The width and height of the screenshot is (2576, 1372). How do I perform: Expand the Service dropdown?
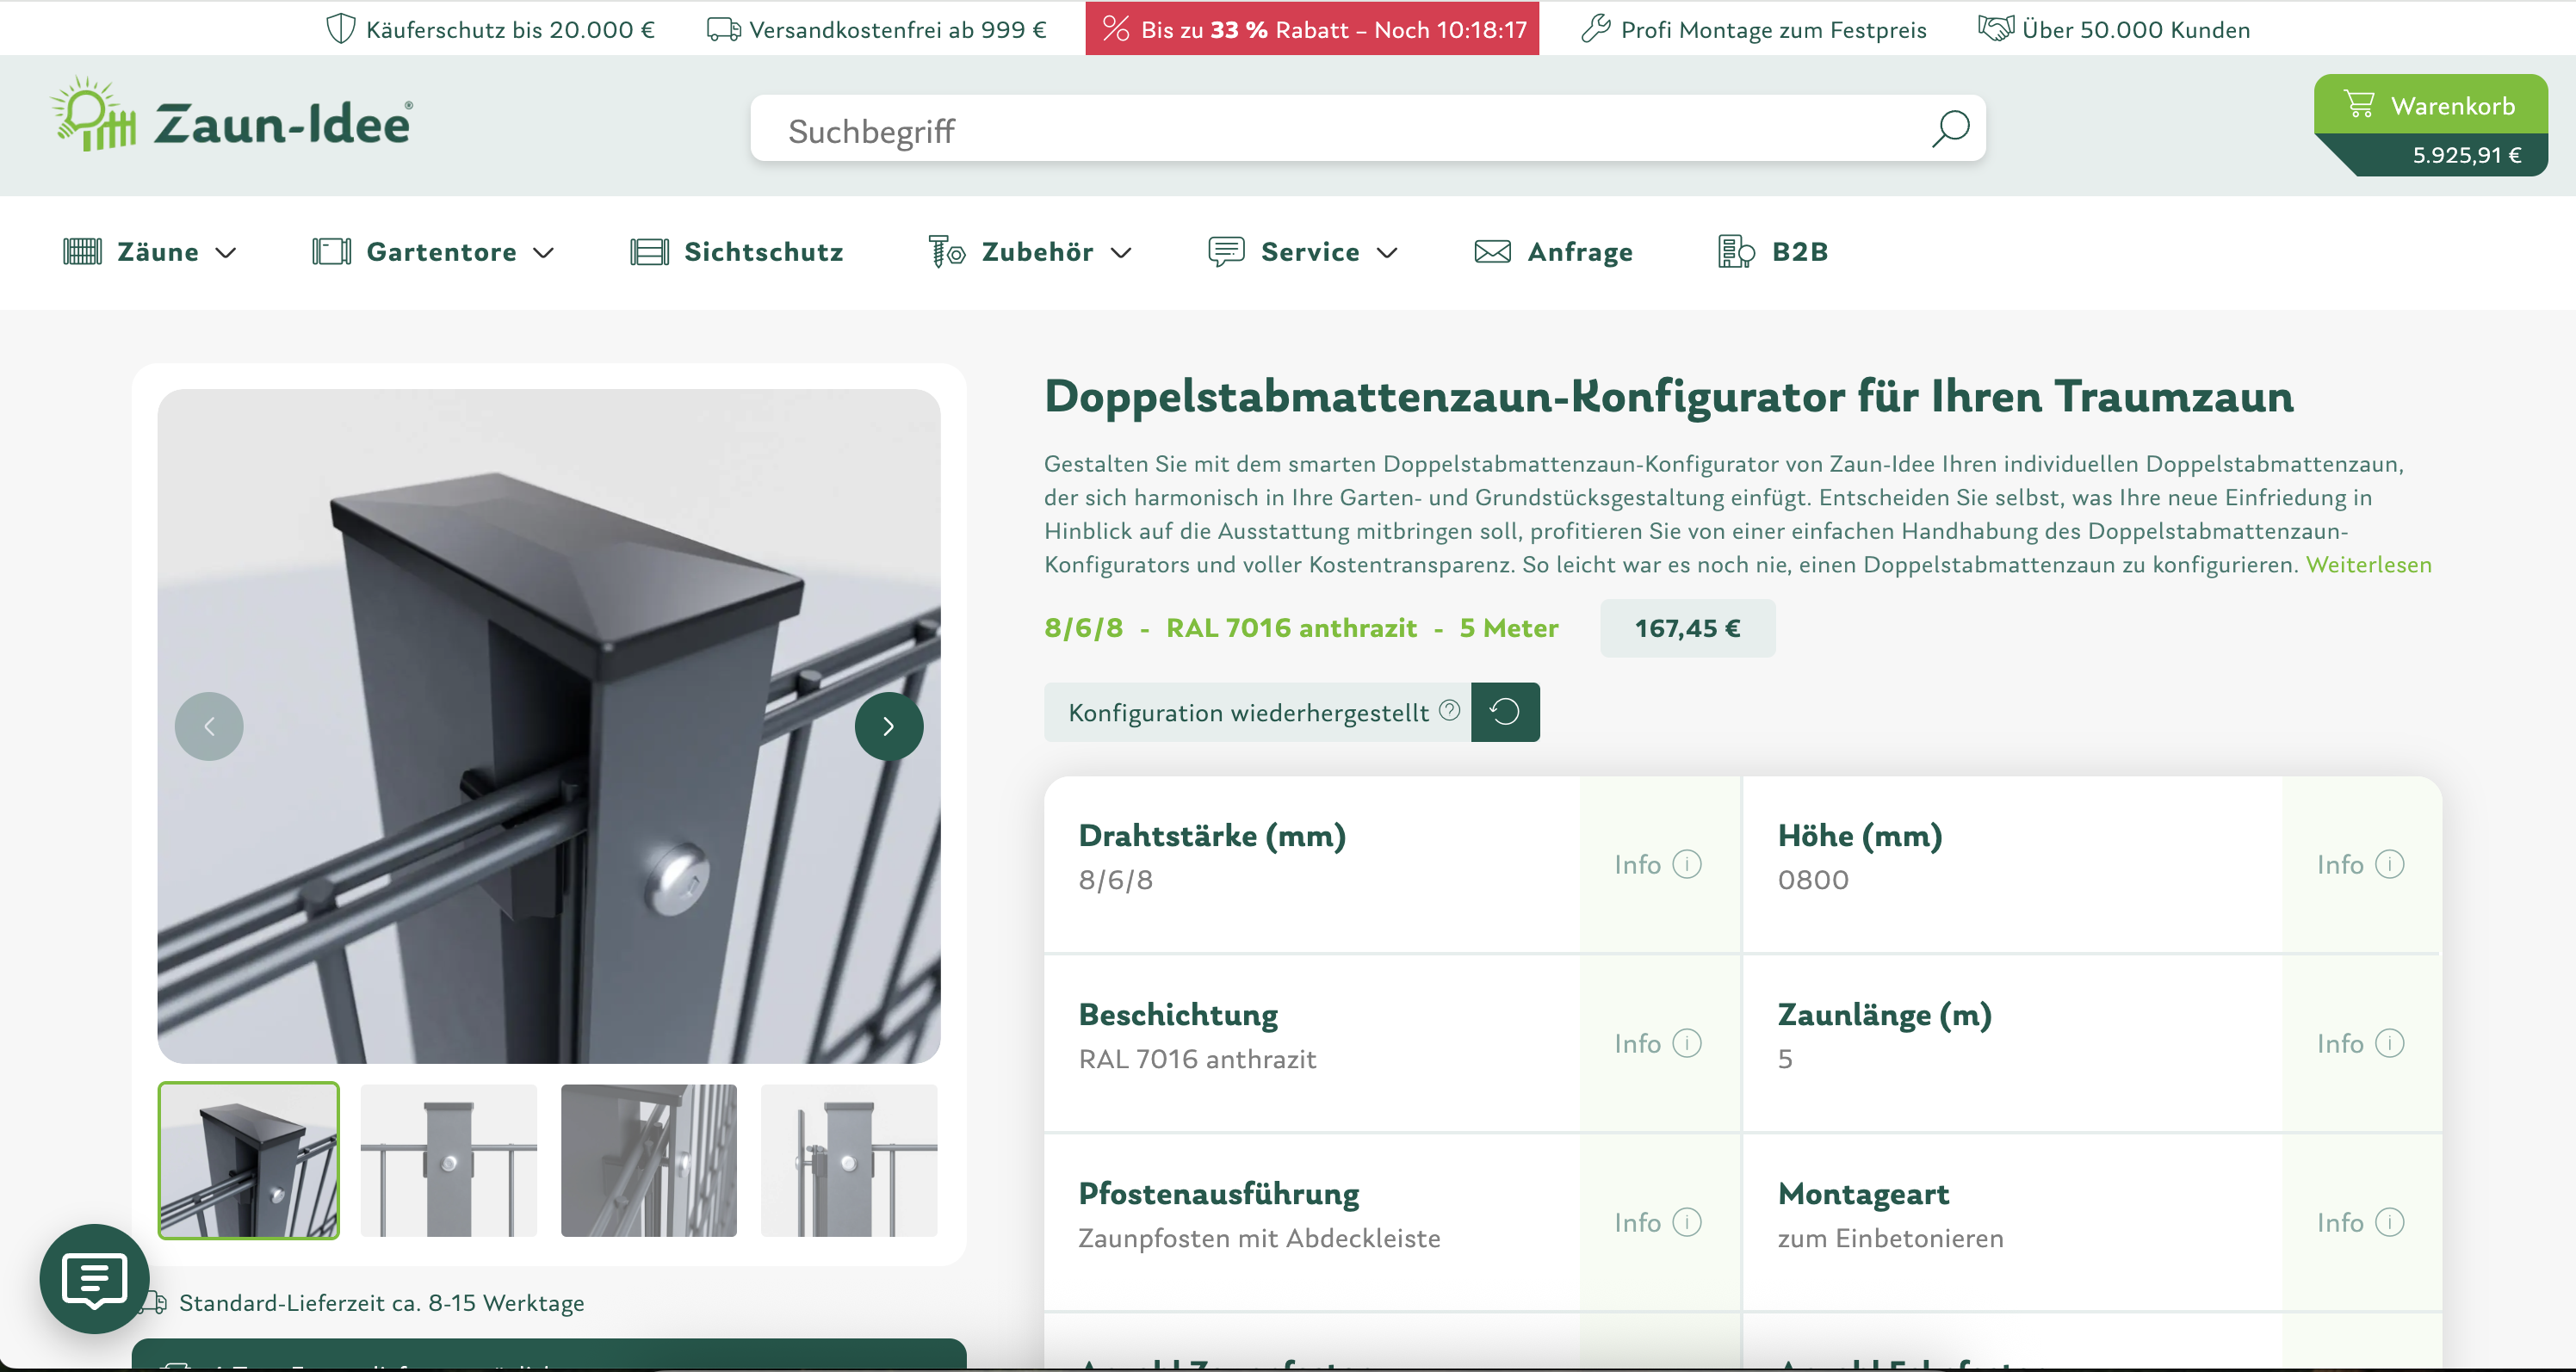point(1389,253)
